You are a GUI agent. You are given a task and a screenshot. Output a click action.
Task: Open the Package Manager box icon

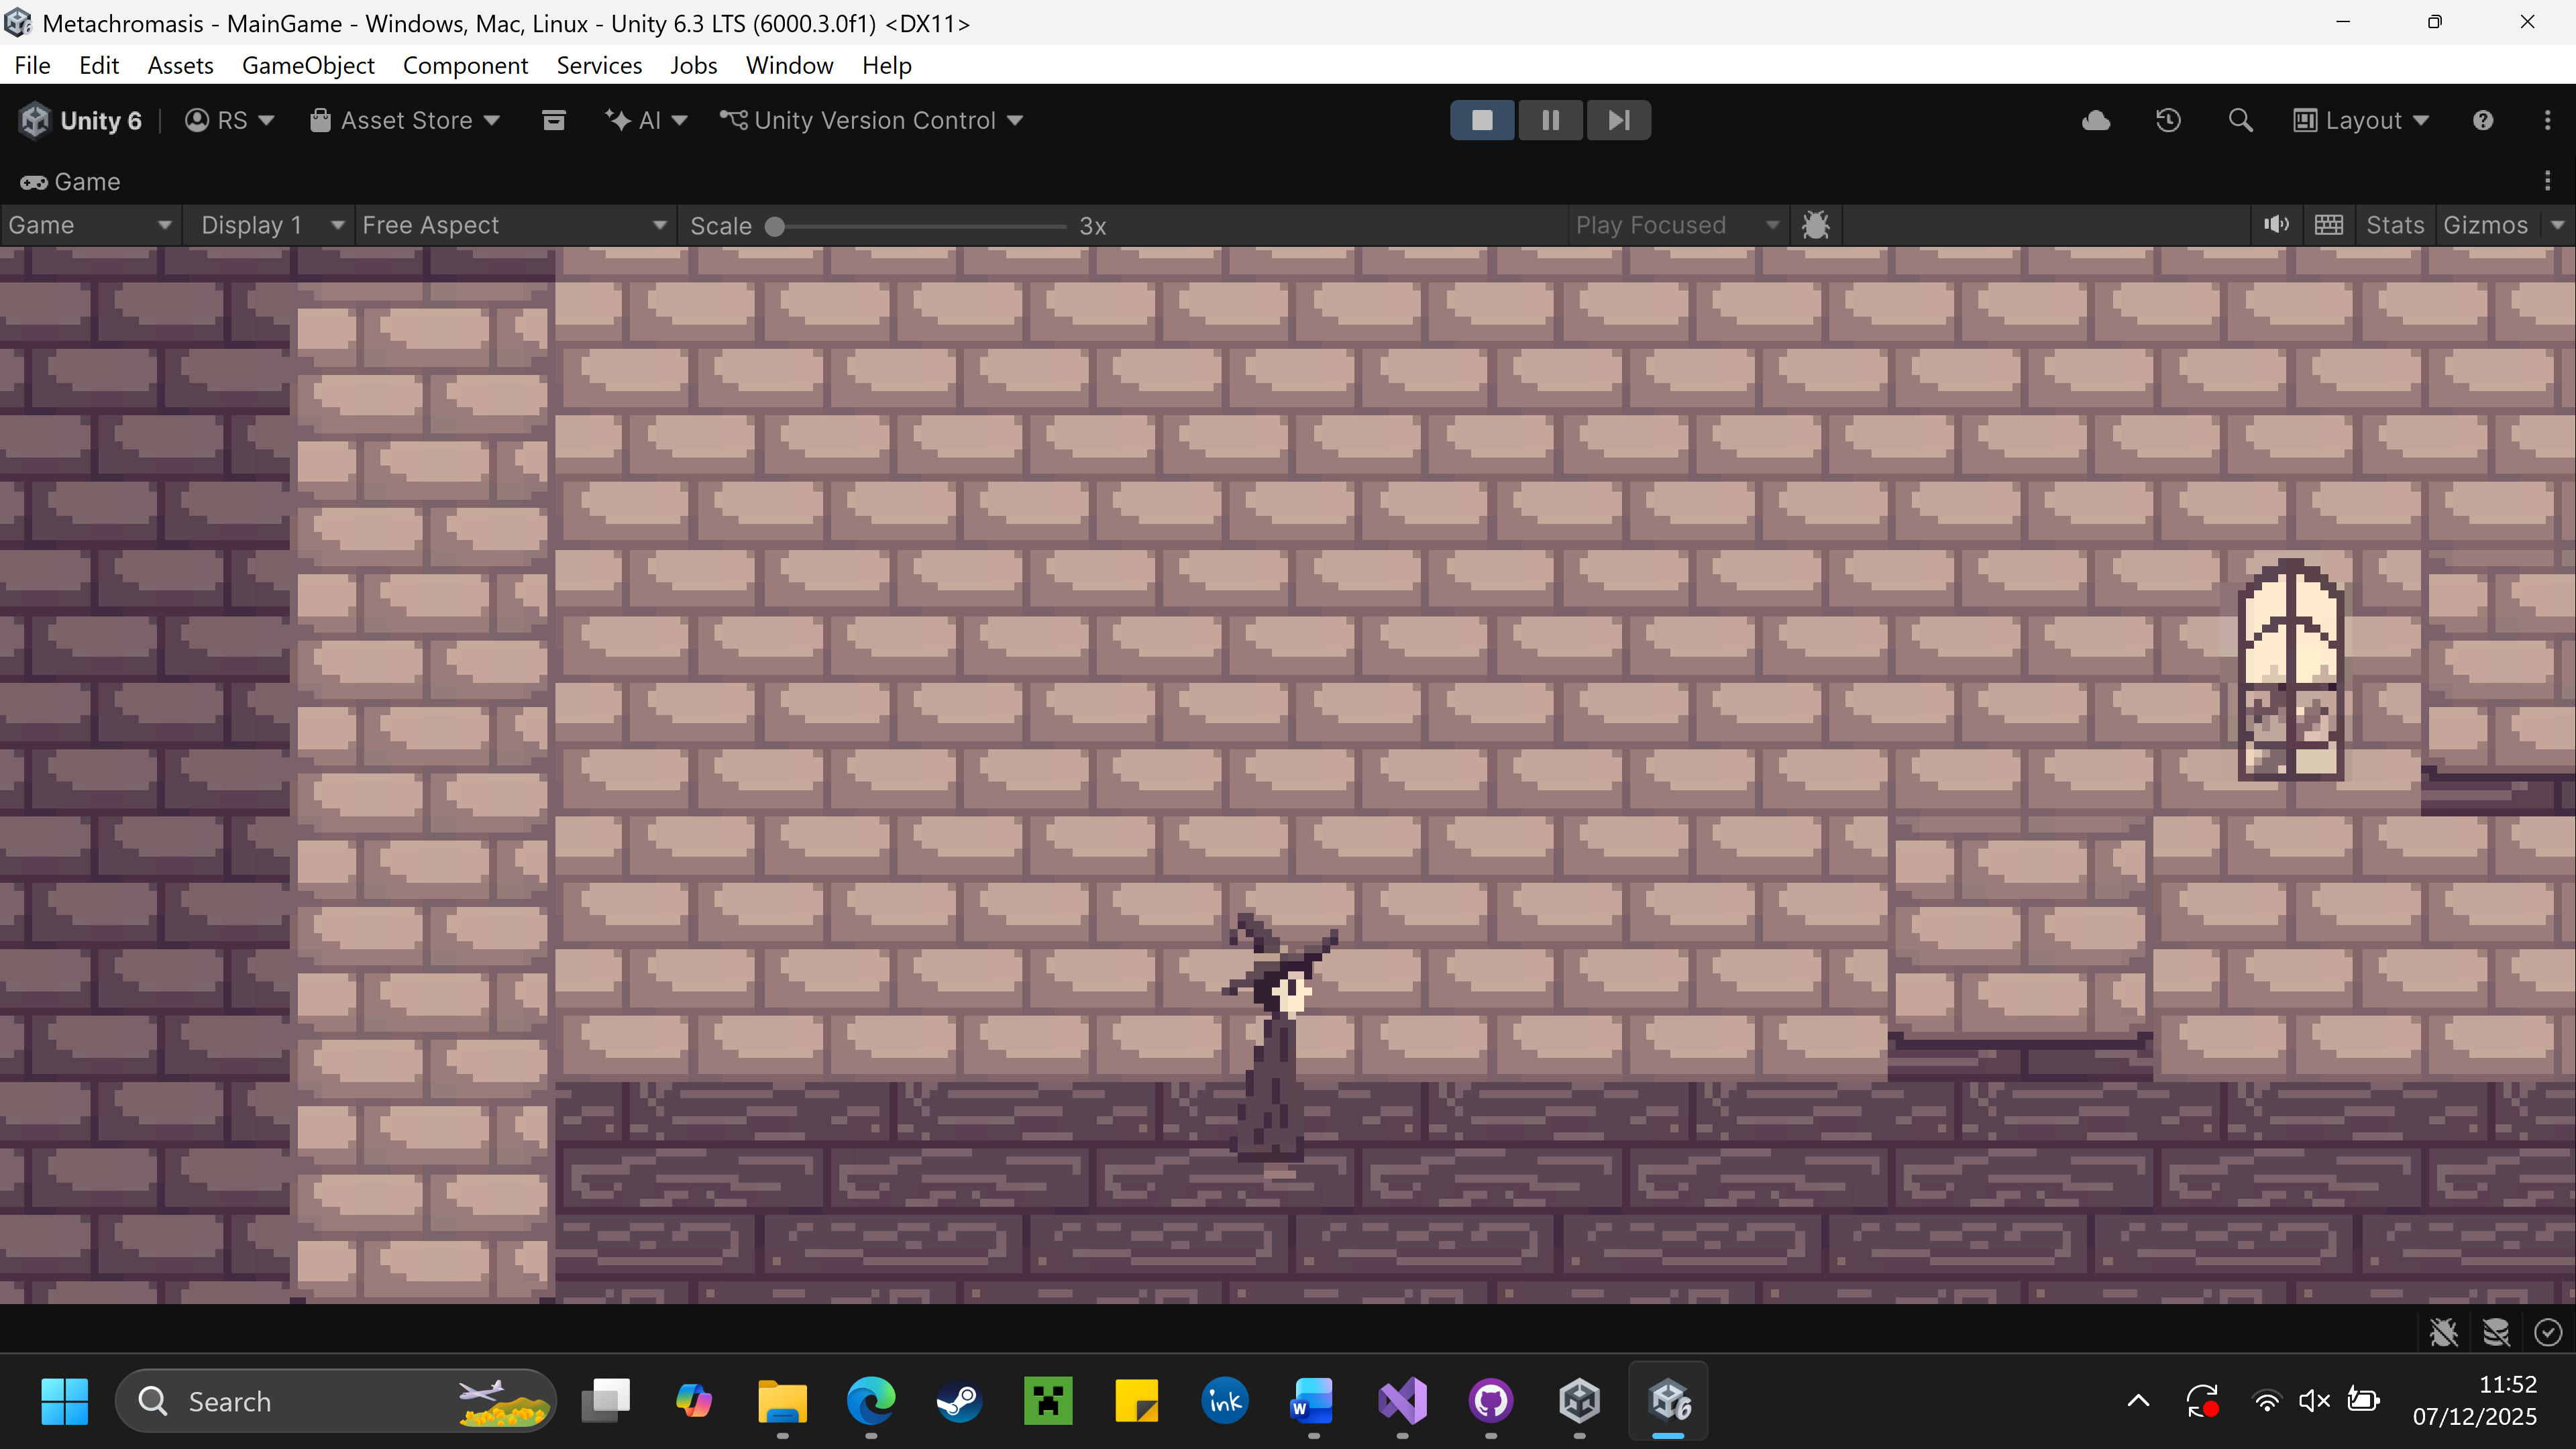click(x=553, y=120)
